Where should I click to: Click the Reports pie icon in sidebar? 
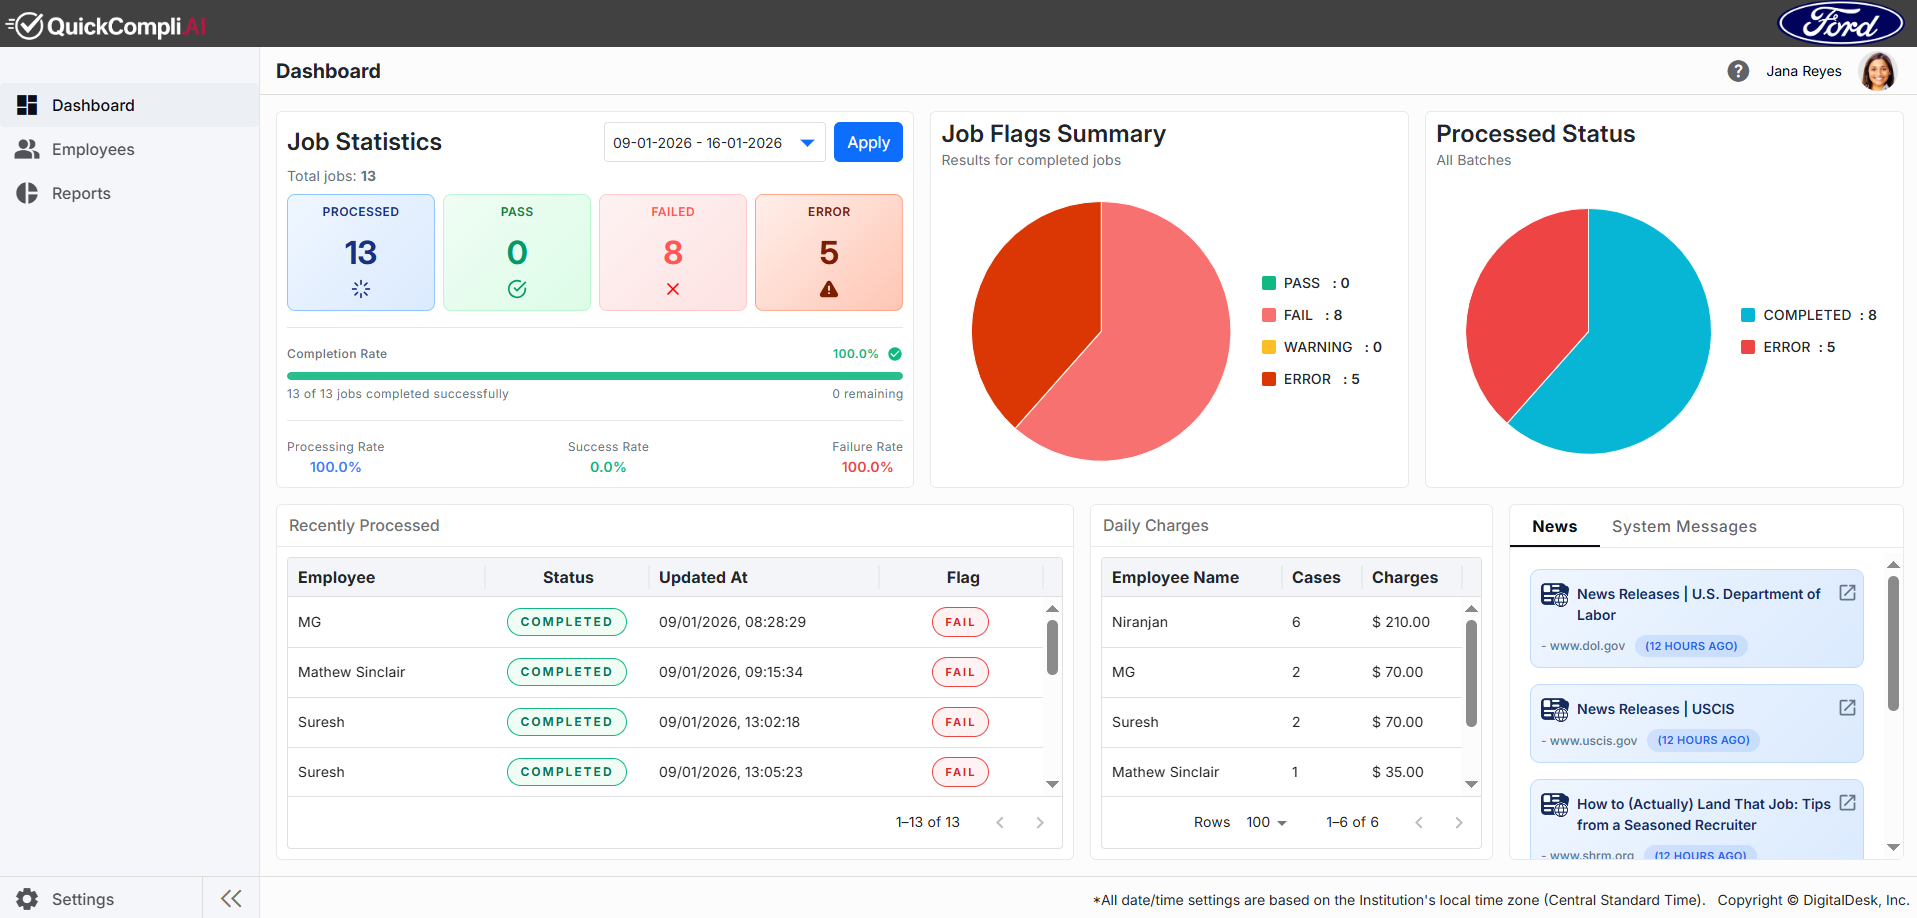click(x=27, y=193)
